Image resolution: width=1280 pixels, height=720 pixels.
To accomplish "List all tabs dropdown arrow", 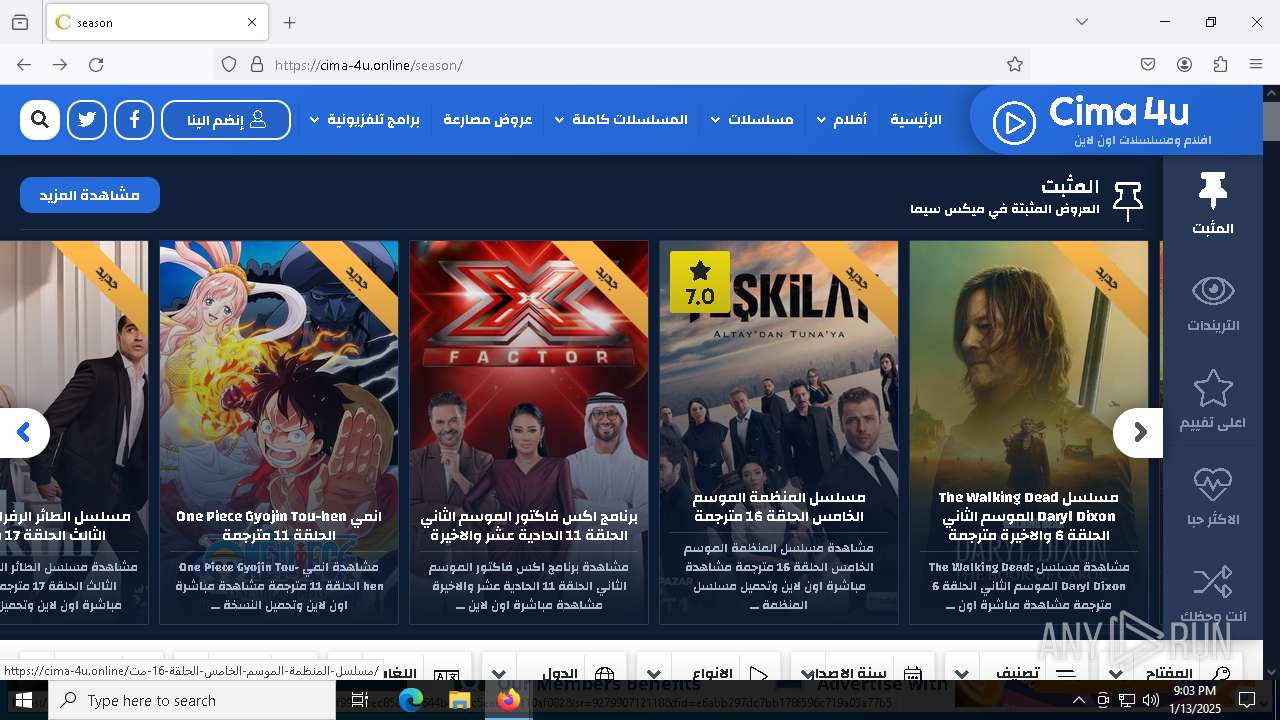I will click(1082, 22).
